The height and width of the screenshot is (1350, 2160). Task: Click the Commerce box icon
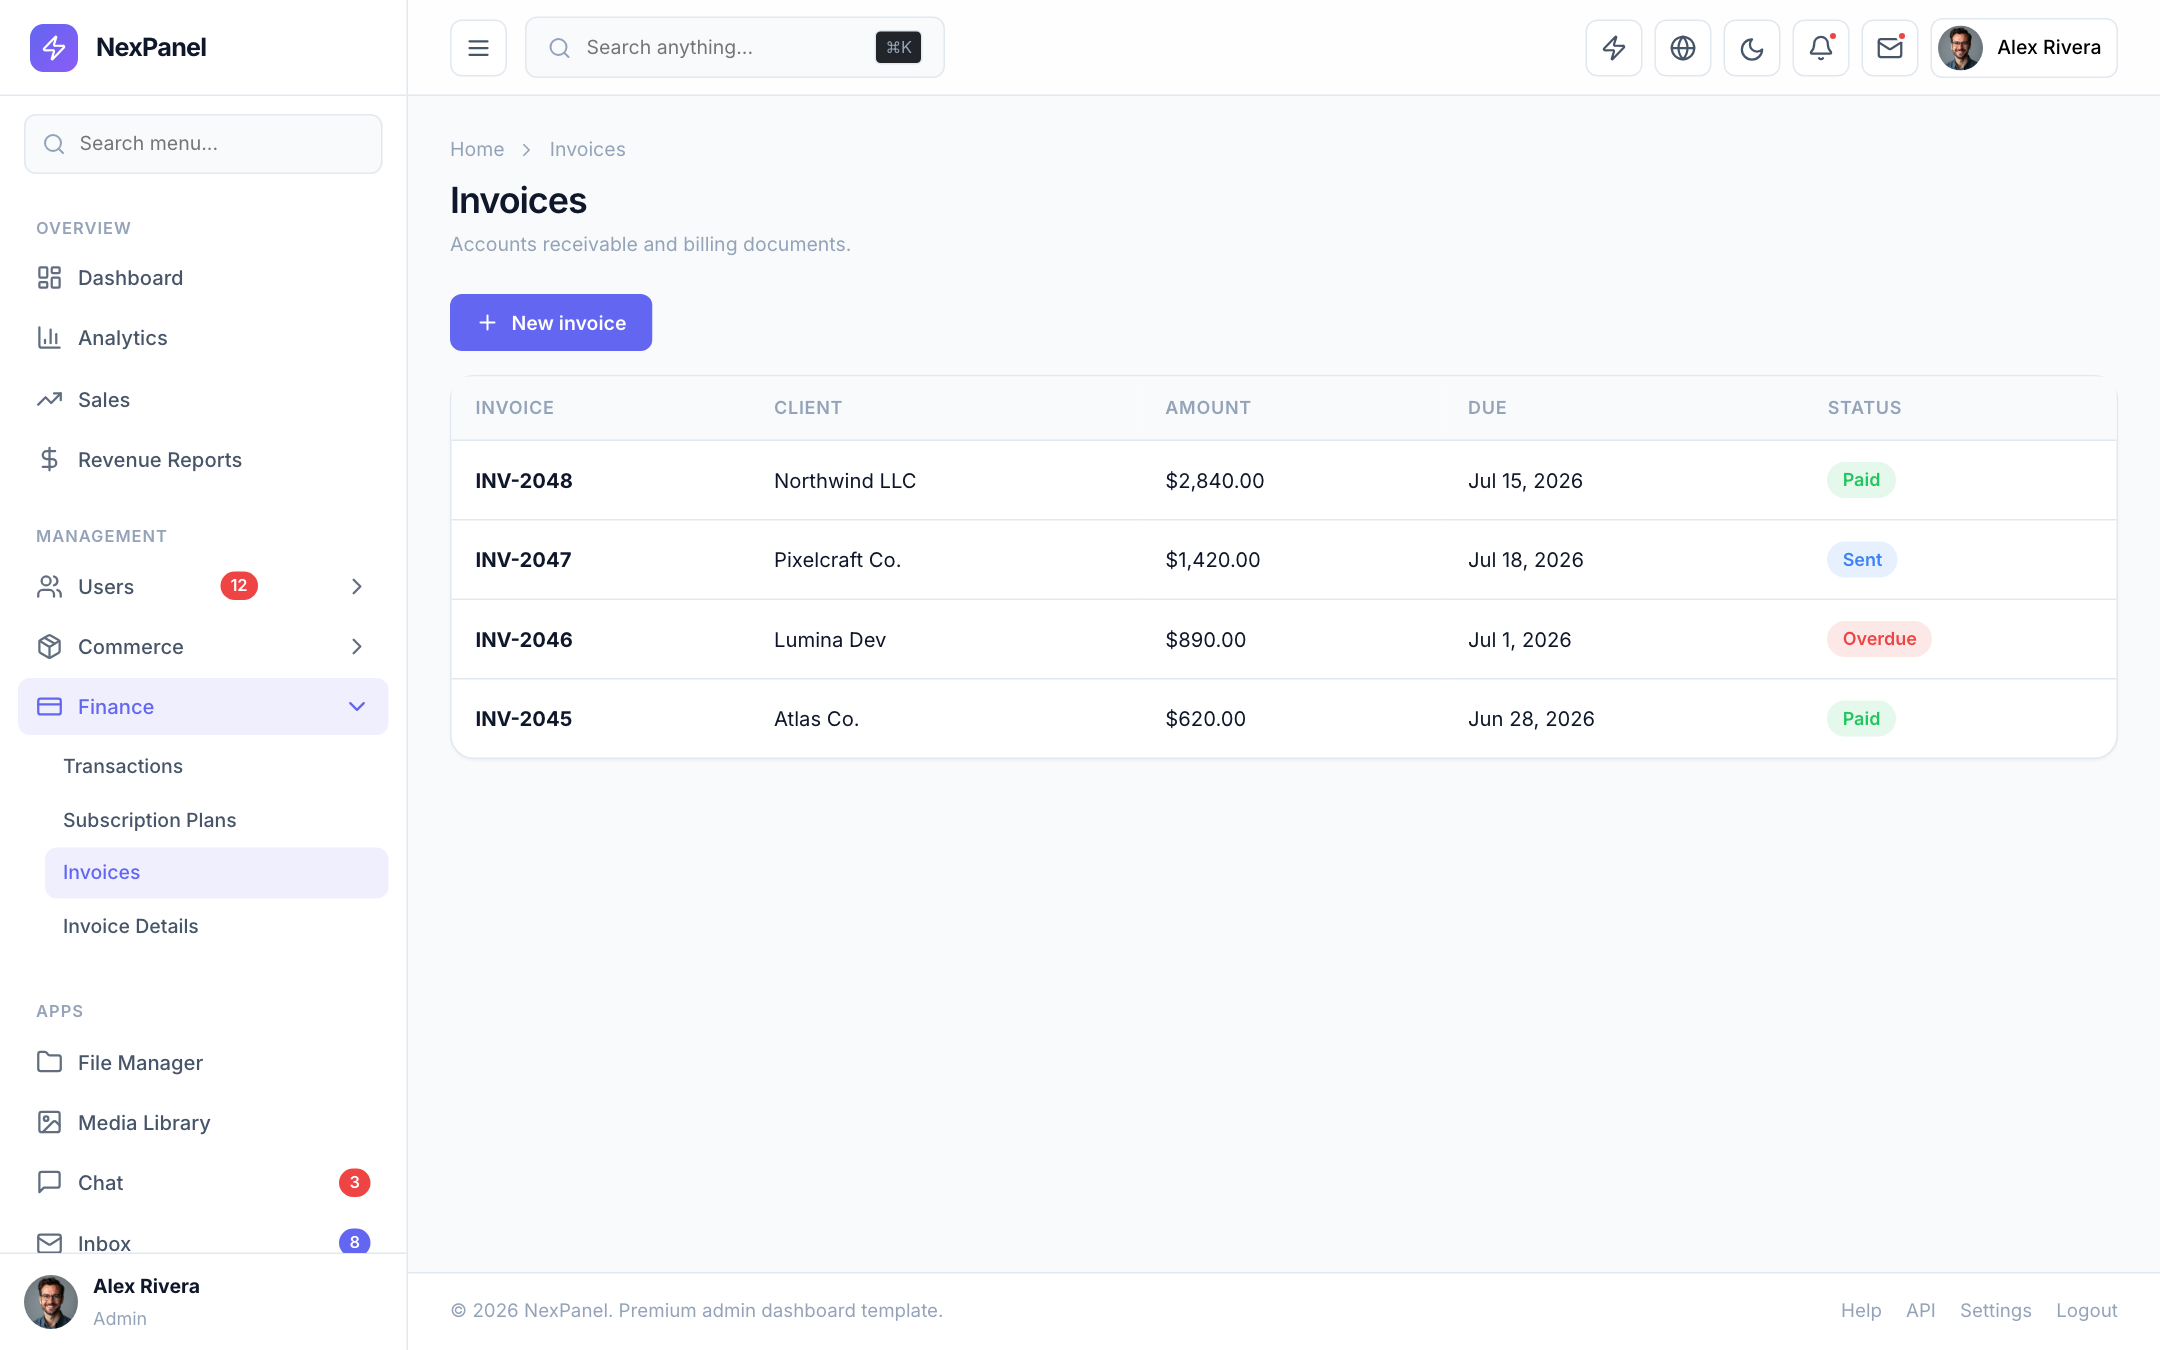click(49, 647)
